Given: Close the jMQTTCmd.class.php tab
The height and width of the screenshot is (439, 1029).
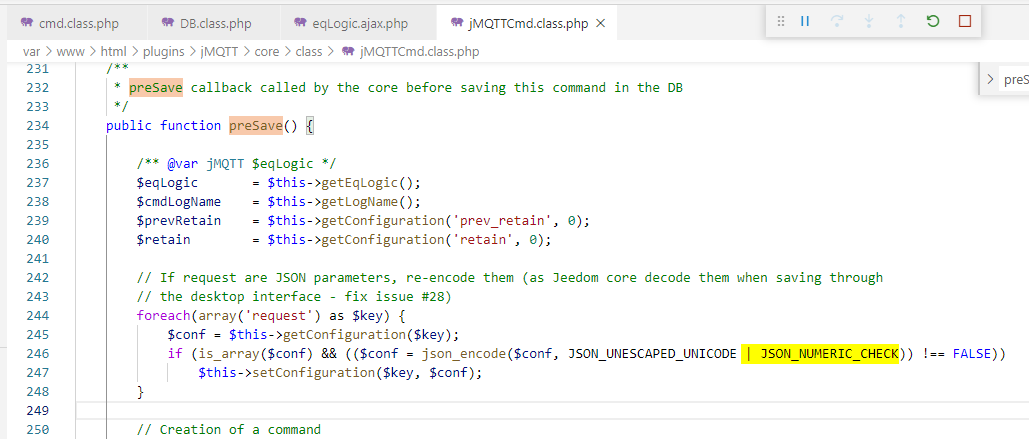Looking at the screenshot, I should coord(600,24).
